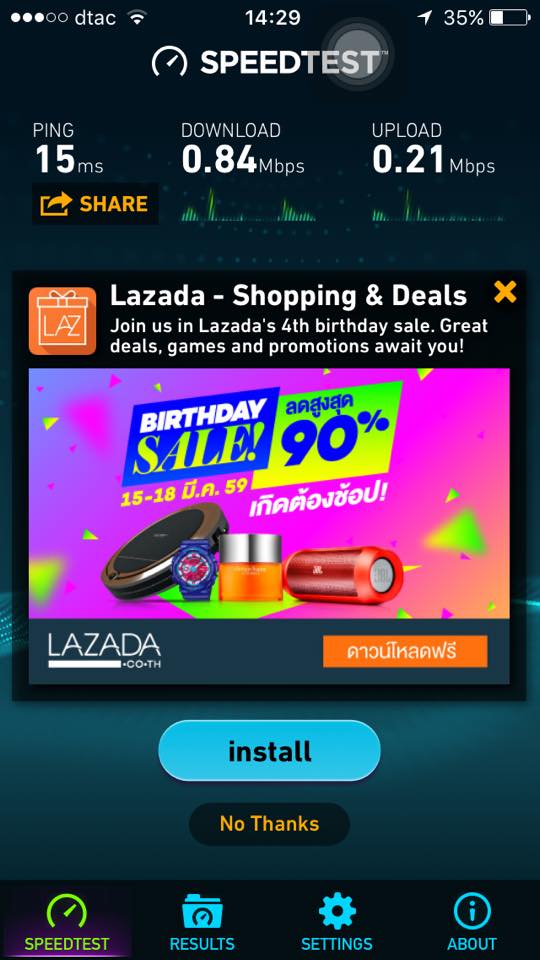Tap the Speedtest logo gauge icon
The width and height of the screenshot is (540, 960).
pyautogui.click(x=170, y=62)
